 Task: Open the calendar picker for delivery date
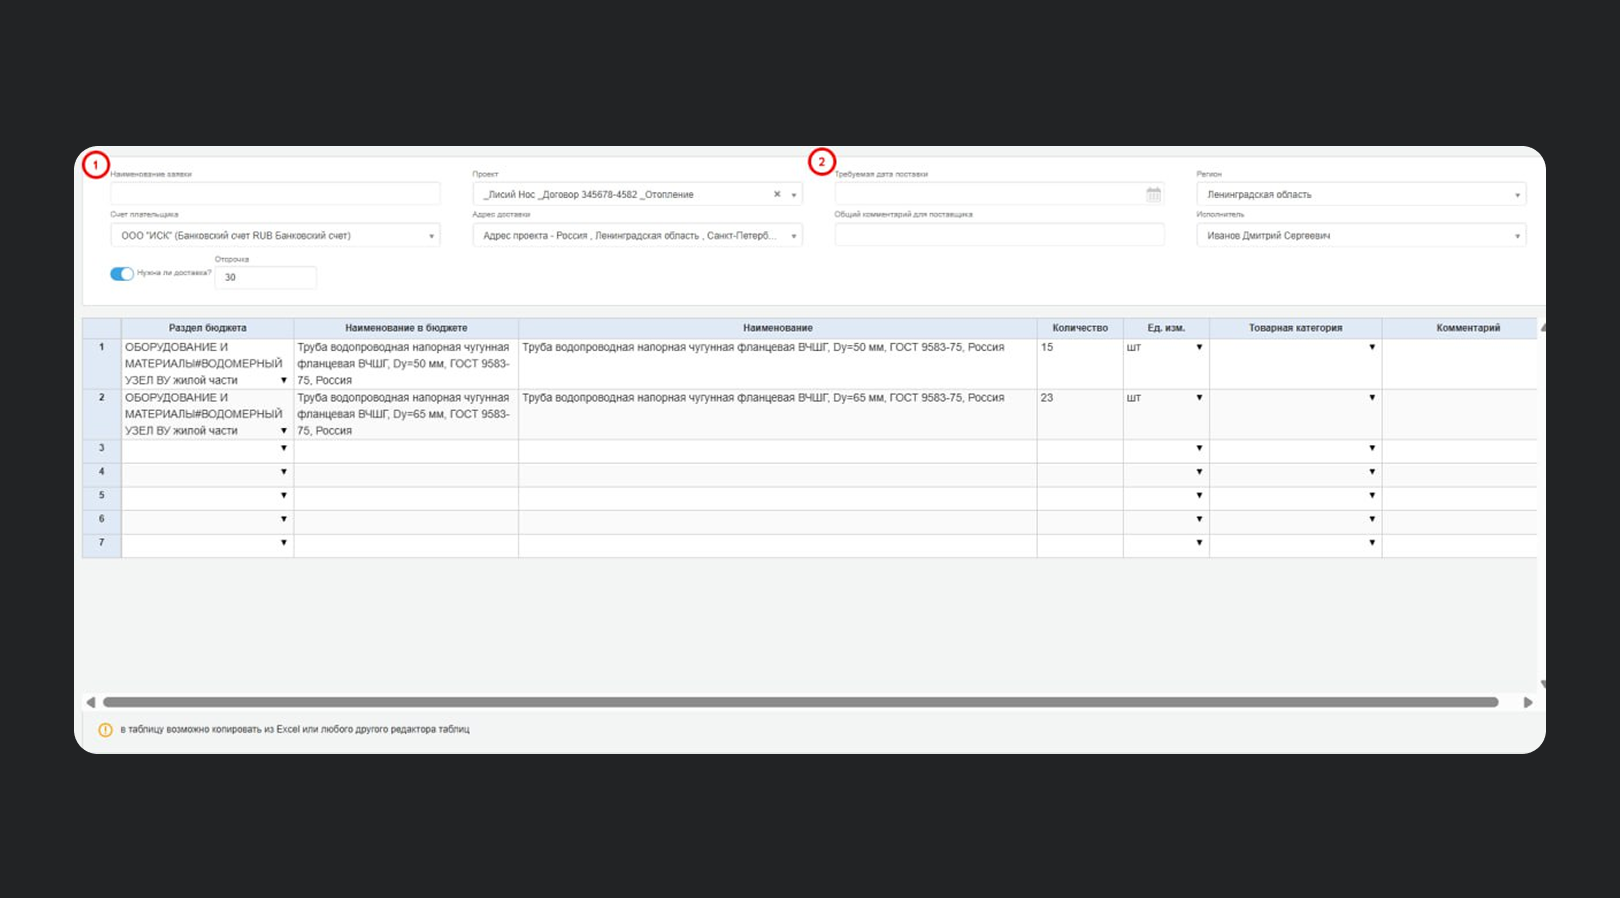click(x=1153, y=195)
